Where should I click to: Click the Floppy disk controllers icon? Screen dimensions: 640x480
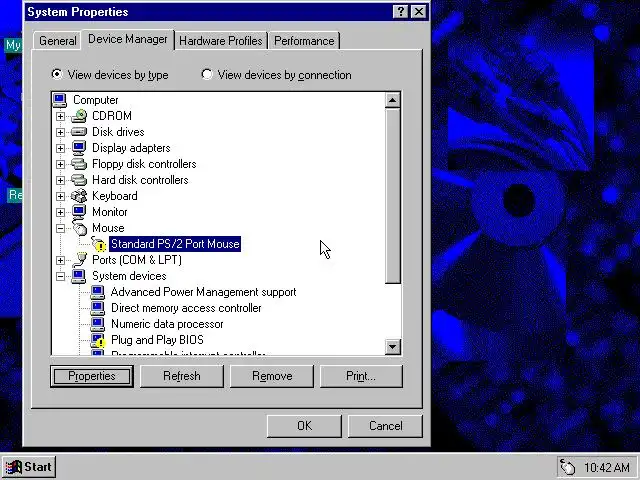click(79, 164)
